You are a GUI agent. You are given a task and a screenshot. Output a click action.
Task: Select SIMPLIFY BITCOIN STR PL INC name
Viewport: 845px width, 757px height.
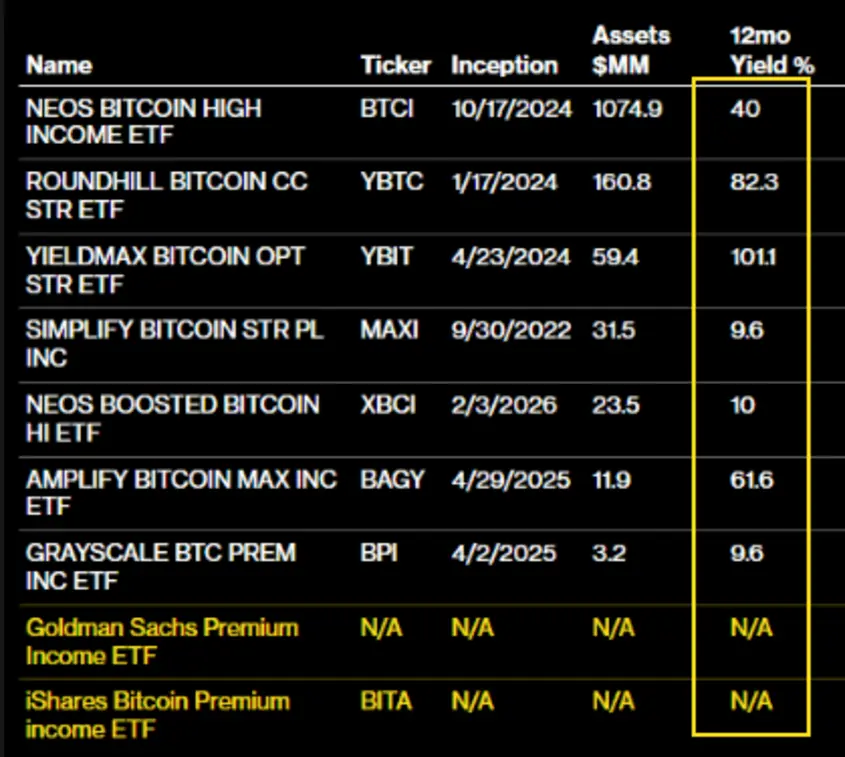click(x=175, y=344)
